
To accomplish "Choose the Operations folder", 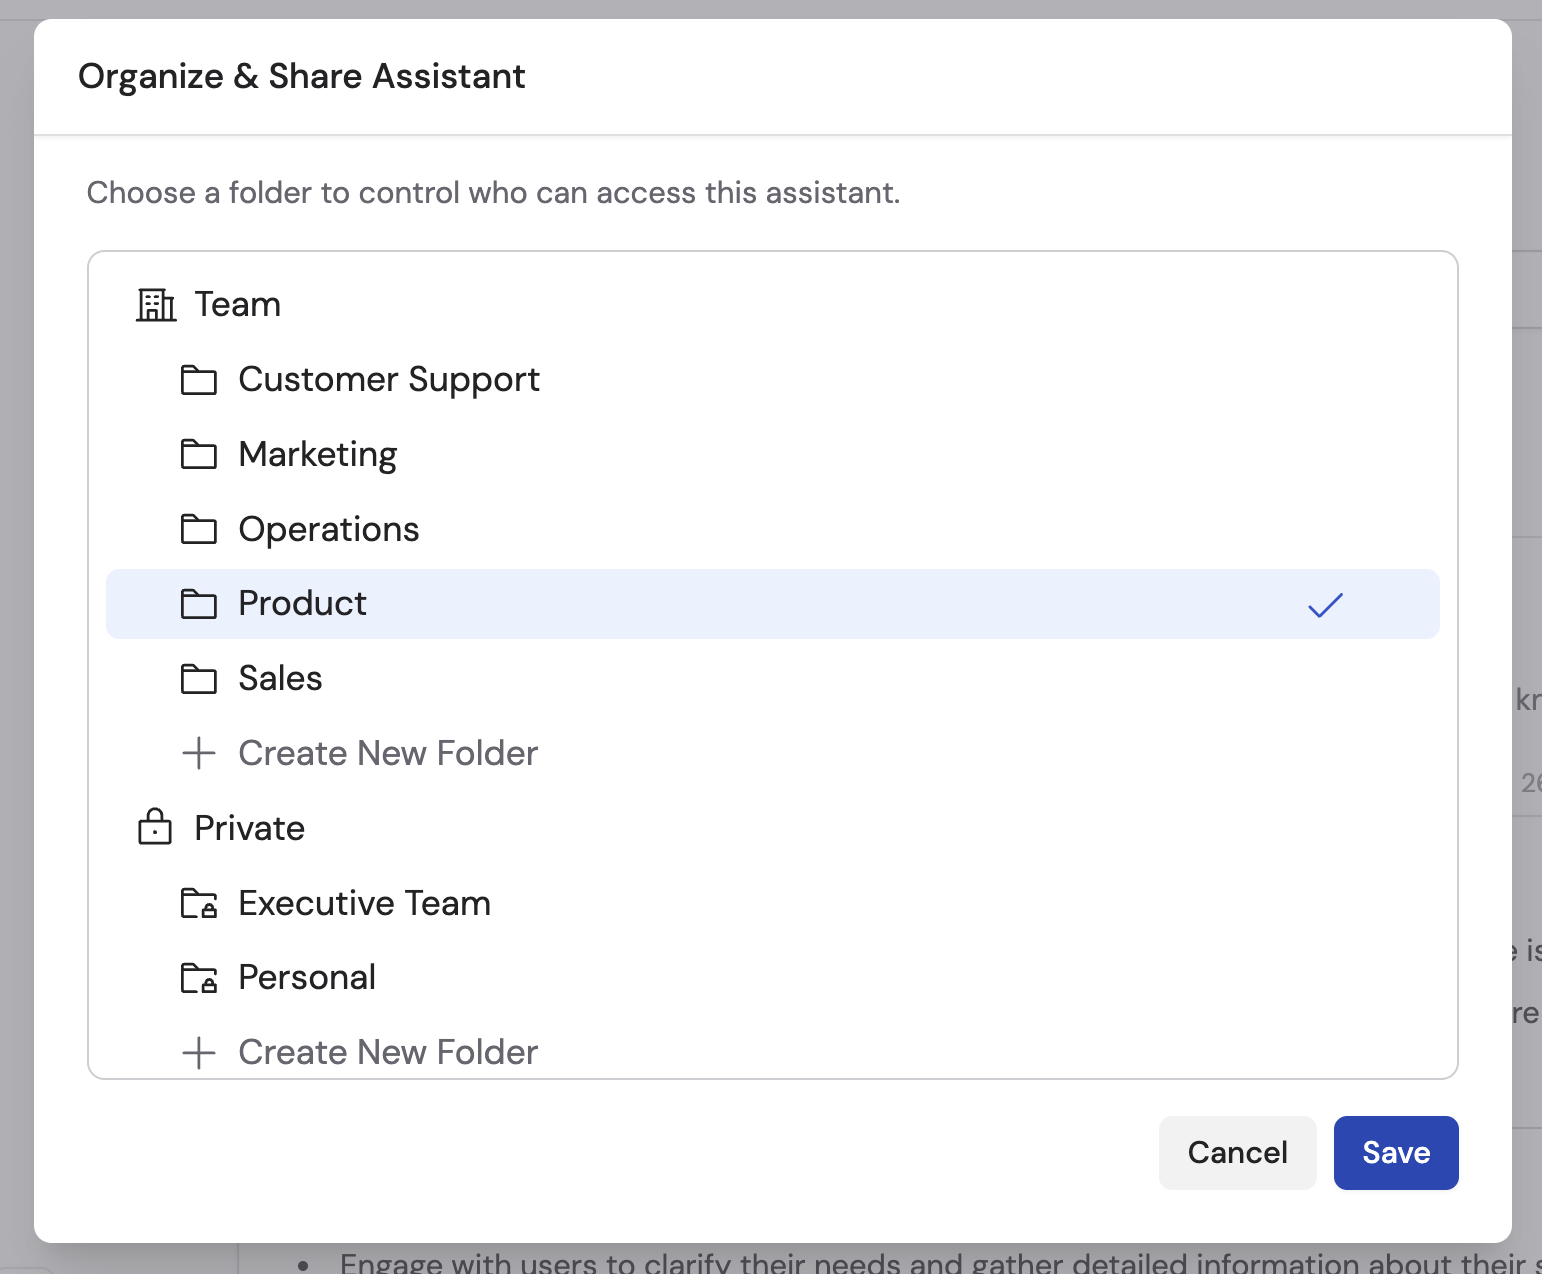I will coord(328,530).
